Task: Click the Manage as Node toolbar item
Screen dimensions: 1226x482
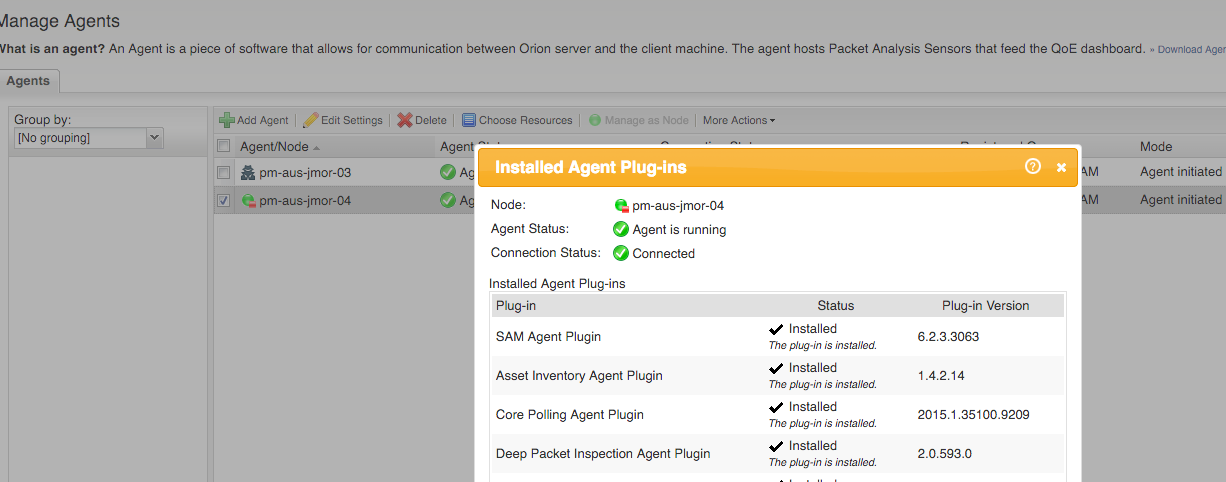Action: [x=639, y=120]
